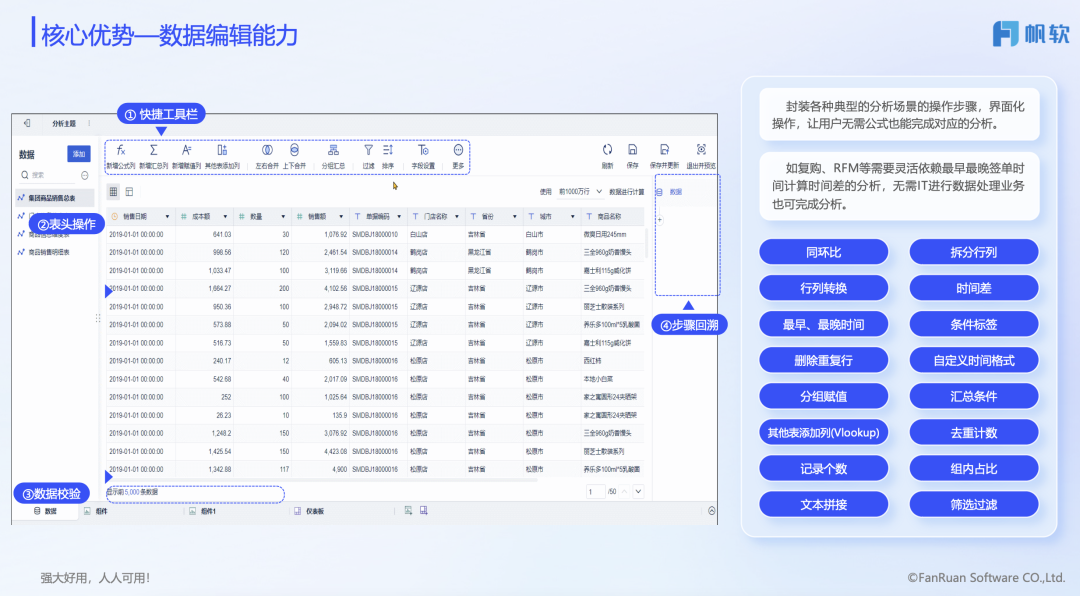1080x596 pixels.
Task: Click the 同环比 button
Action: pos(824,252)
